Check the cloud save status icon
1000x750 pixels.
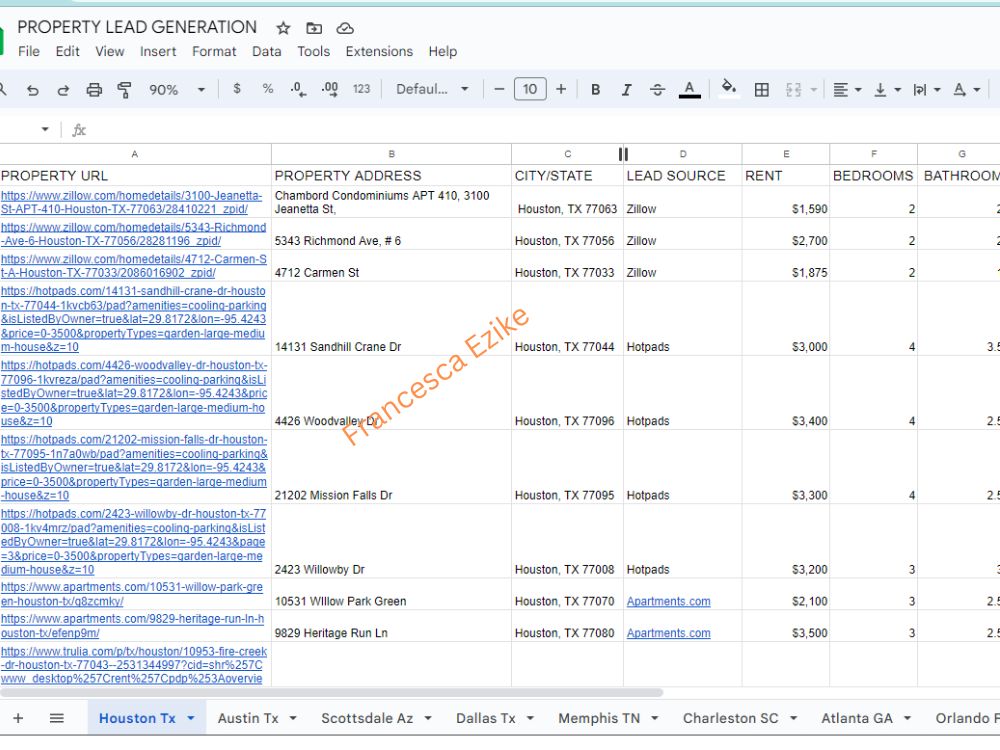click(x=345, y=28)
